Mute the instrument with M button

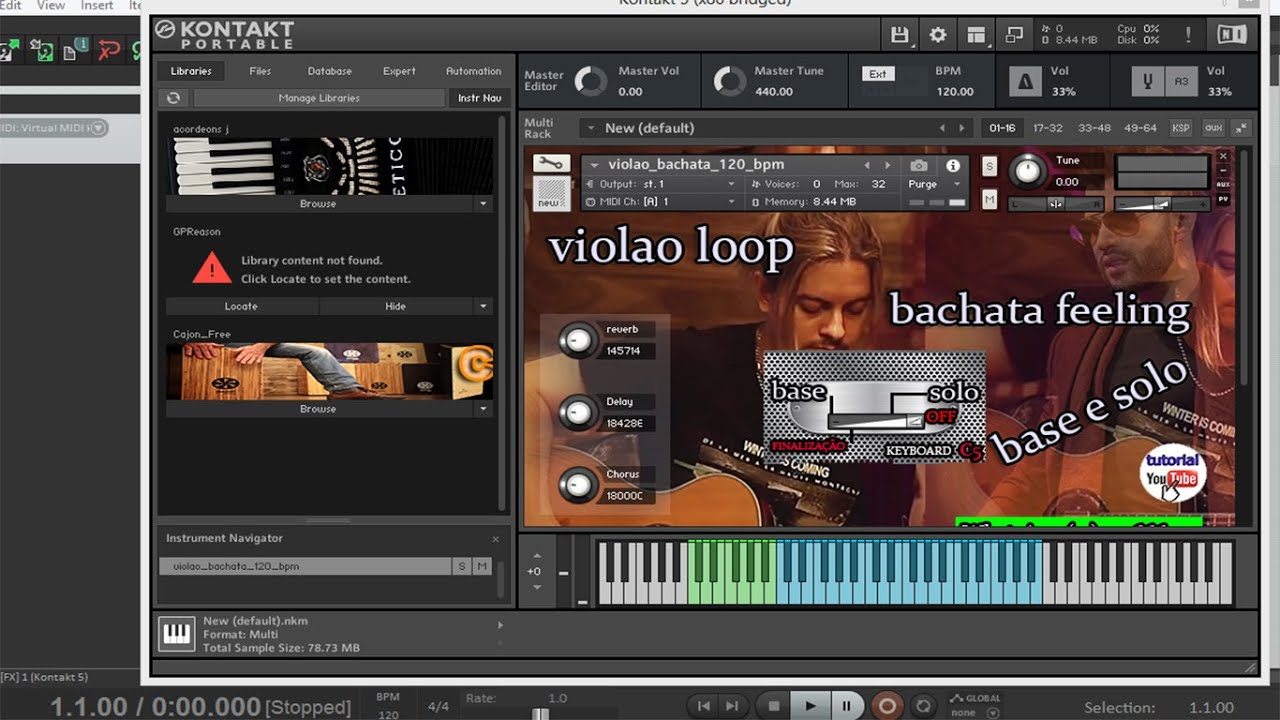(990, 200)
